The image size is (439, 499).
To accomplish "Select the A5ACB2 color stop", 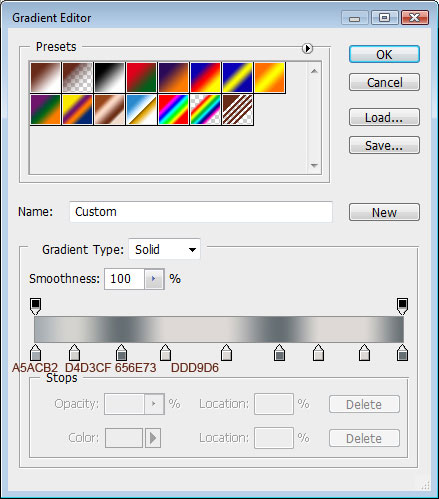I will [x=36, y=353].
